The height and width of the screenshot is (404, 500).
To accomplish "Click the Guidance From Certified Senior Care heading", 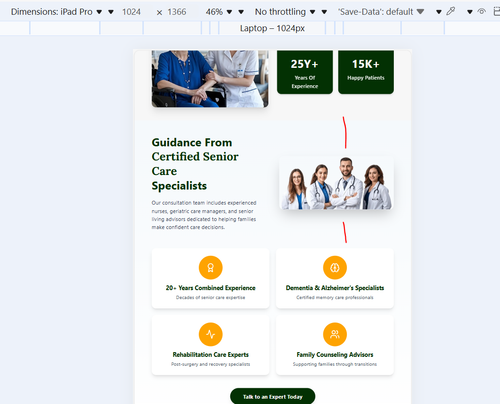I will [x=195, y=164].
